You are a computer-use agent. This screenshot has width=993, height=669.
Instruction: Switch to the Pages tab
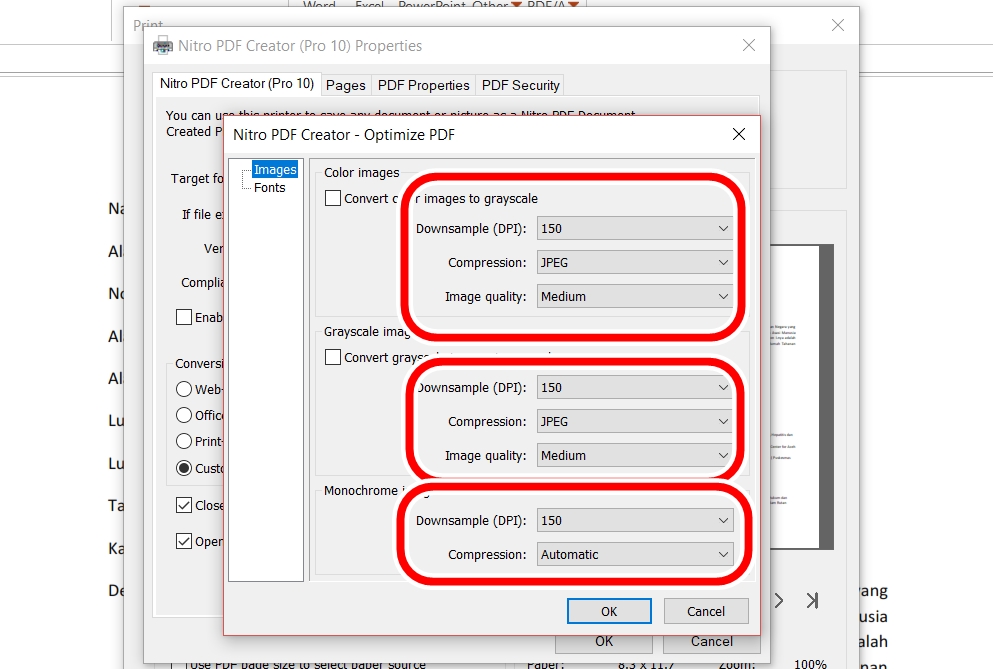[x=346, y=85]
